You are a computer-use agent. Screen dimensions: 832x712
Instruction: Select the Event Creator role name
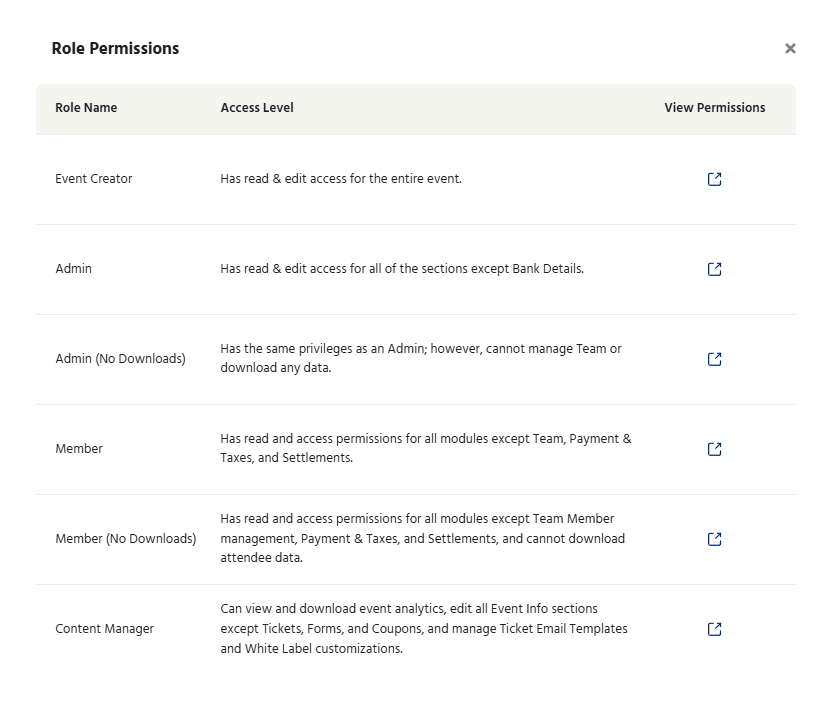93,179
